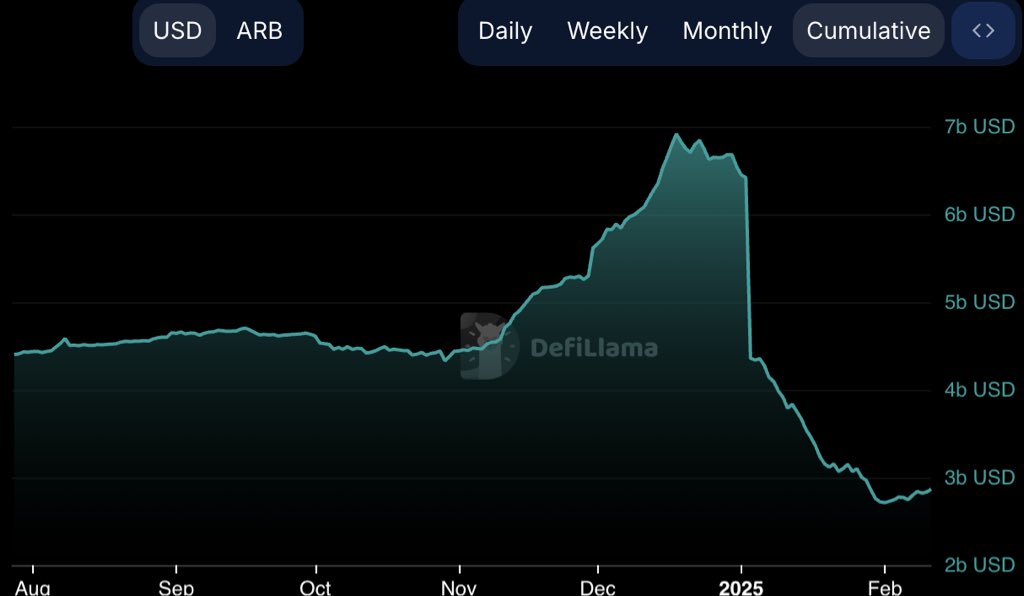Viewport: 1024px width, 596px height.
Task: Click the 7b USD axis label
Action: [979, 127]
